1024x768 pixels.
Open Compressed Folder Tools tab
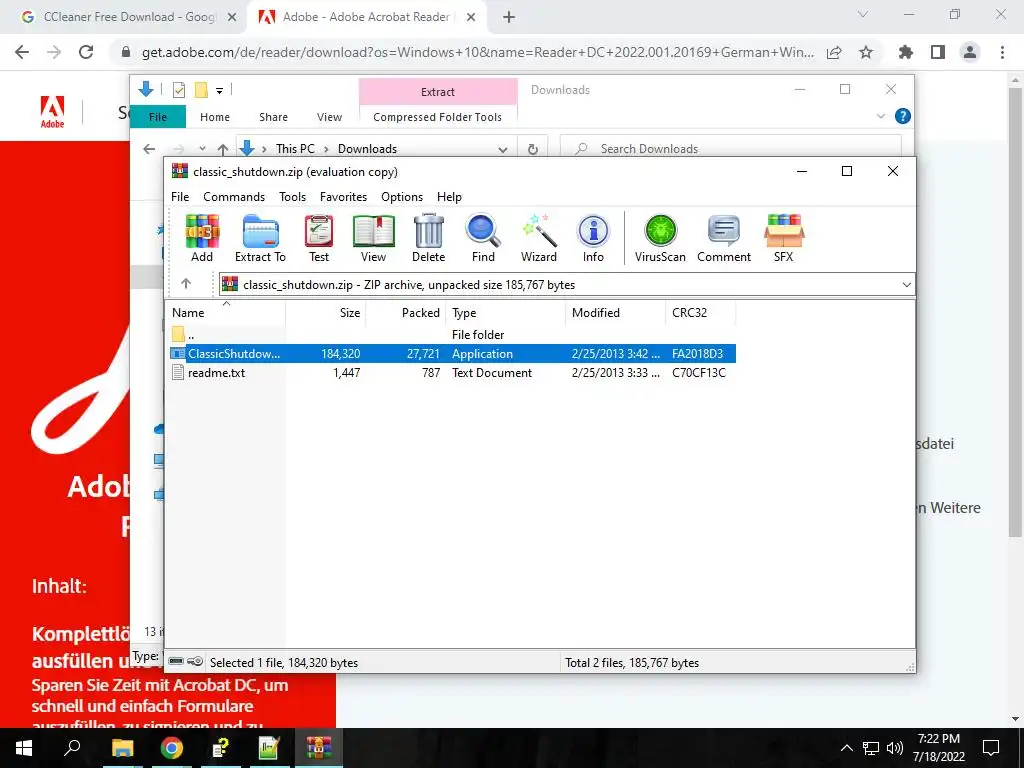(x=438, y=117)
